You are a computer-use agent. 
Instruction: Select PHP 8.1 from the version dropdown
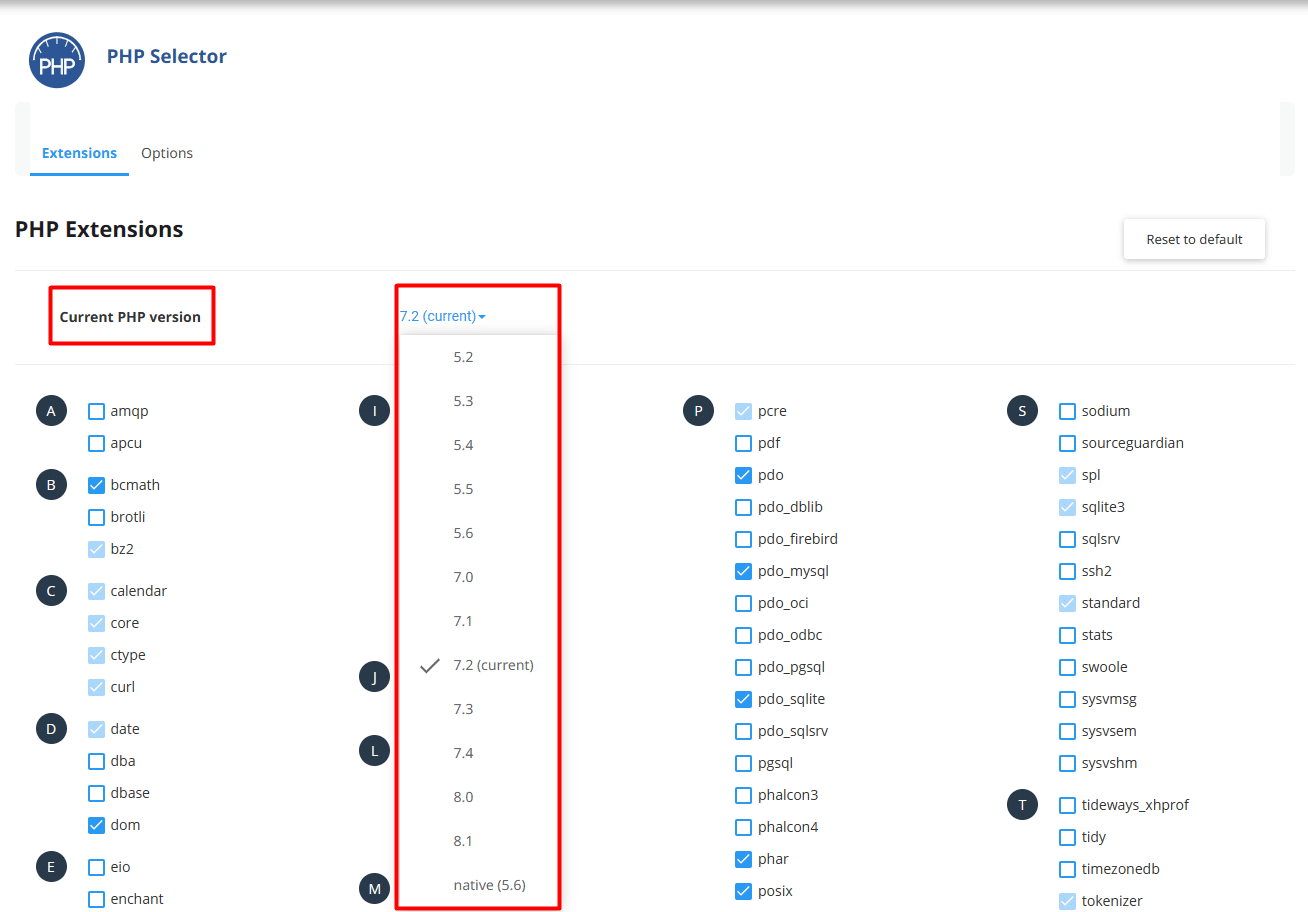[463, 840]
